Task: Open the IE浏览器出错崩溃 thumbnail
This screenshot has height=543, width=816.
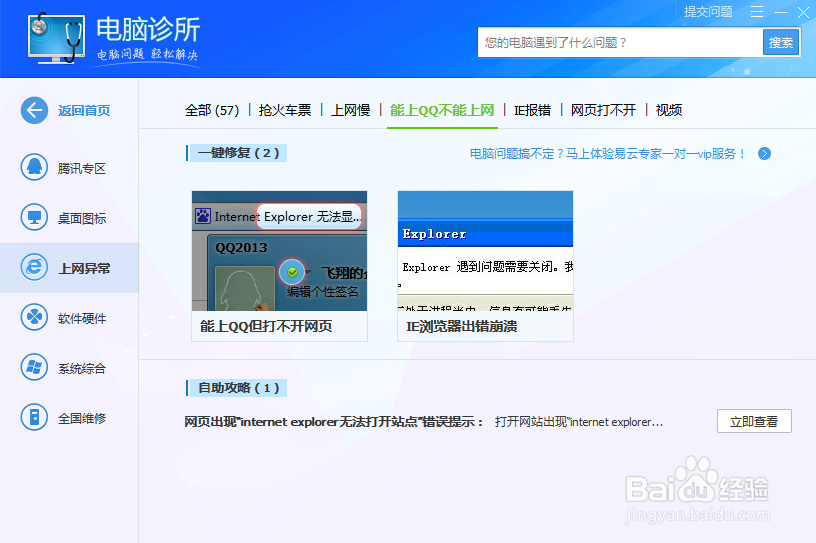Action: (486, 251)
